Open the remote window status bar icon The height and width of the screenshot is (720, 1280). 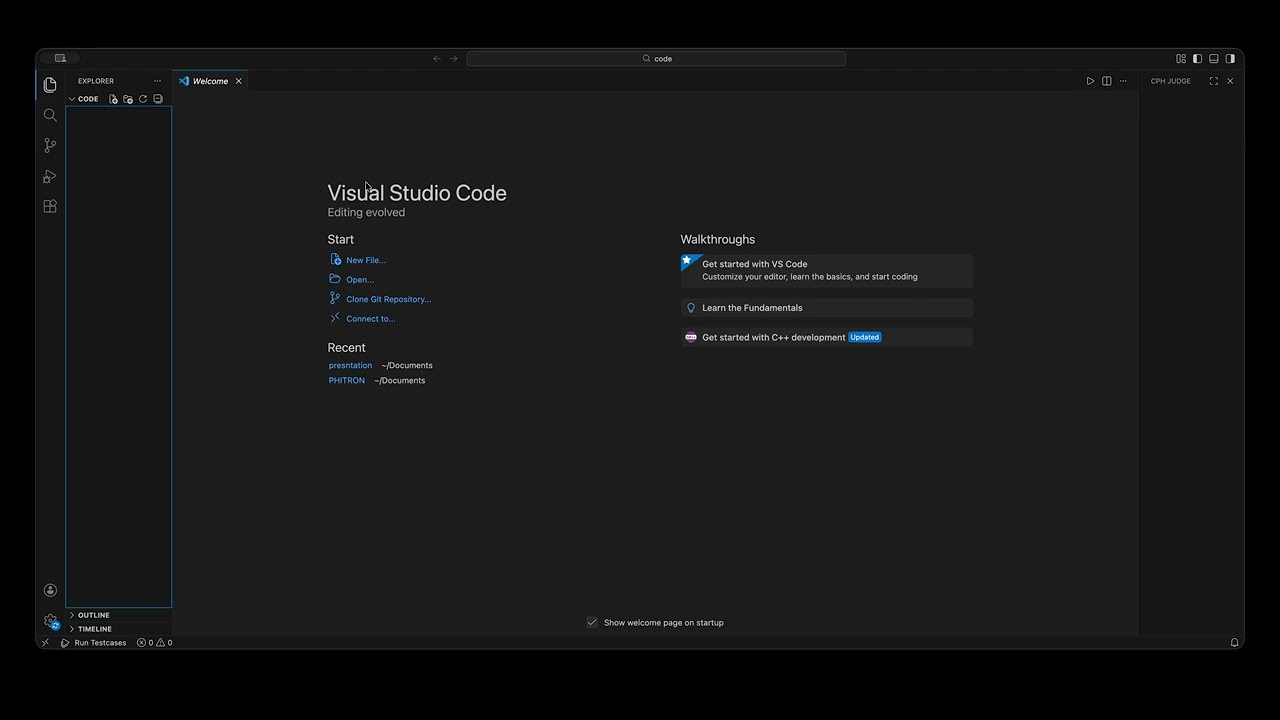[x=45, y=643]
